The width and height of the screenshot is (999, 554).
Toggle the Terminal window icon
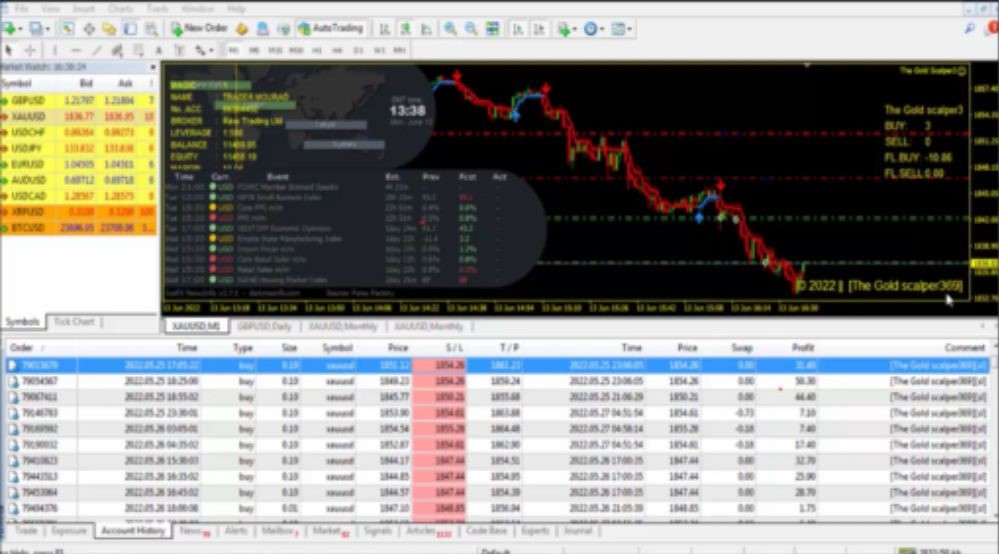(131, 29)
